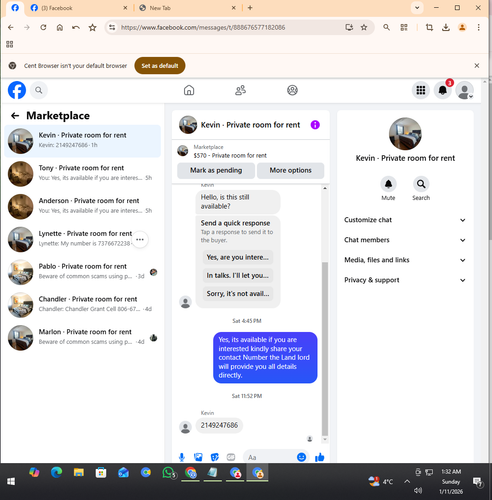Open Marlon - Private room for rent chat

click(83, 338)
